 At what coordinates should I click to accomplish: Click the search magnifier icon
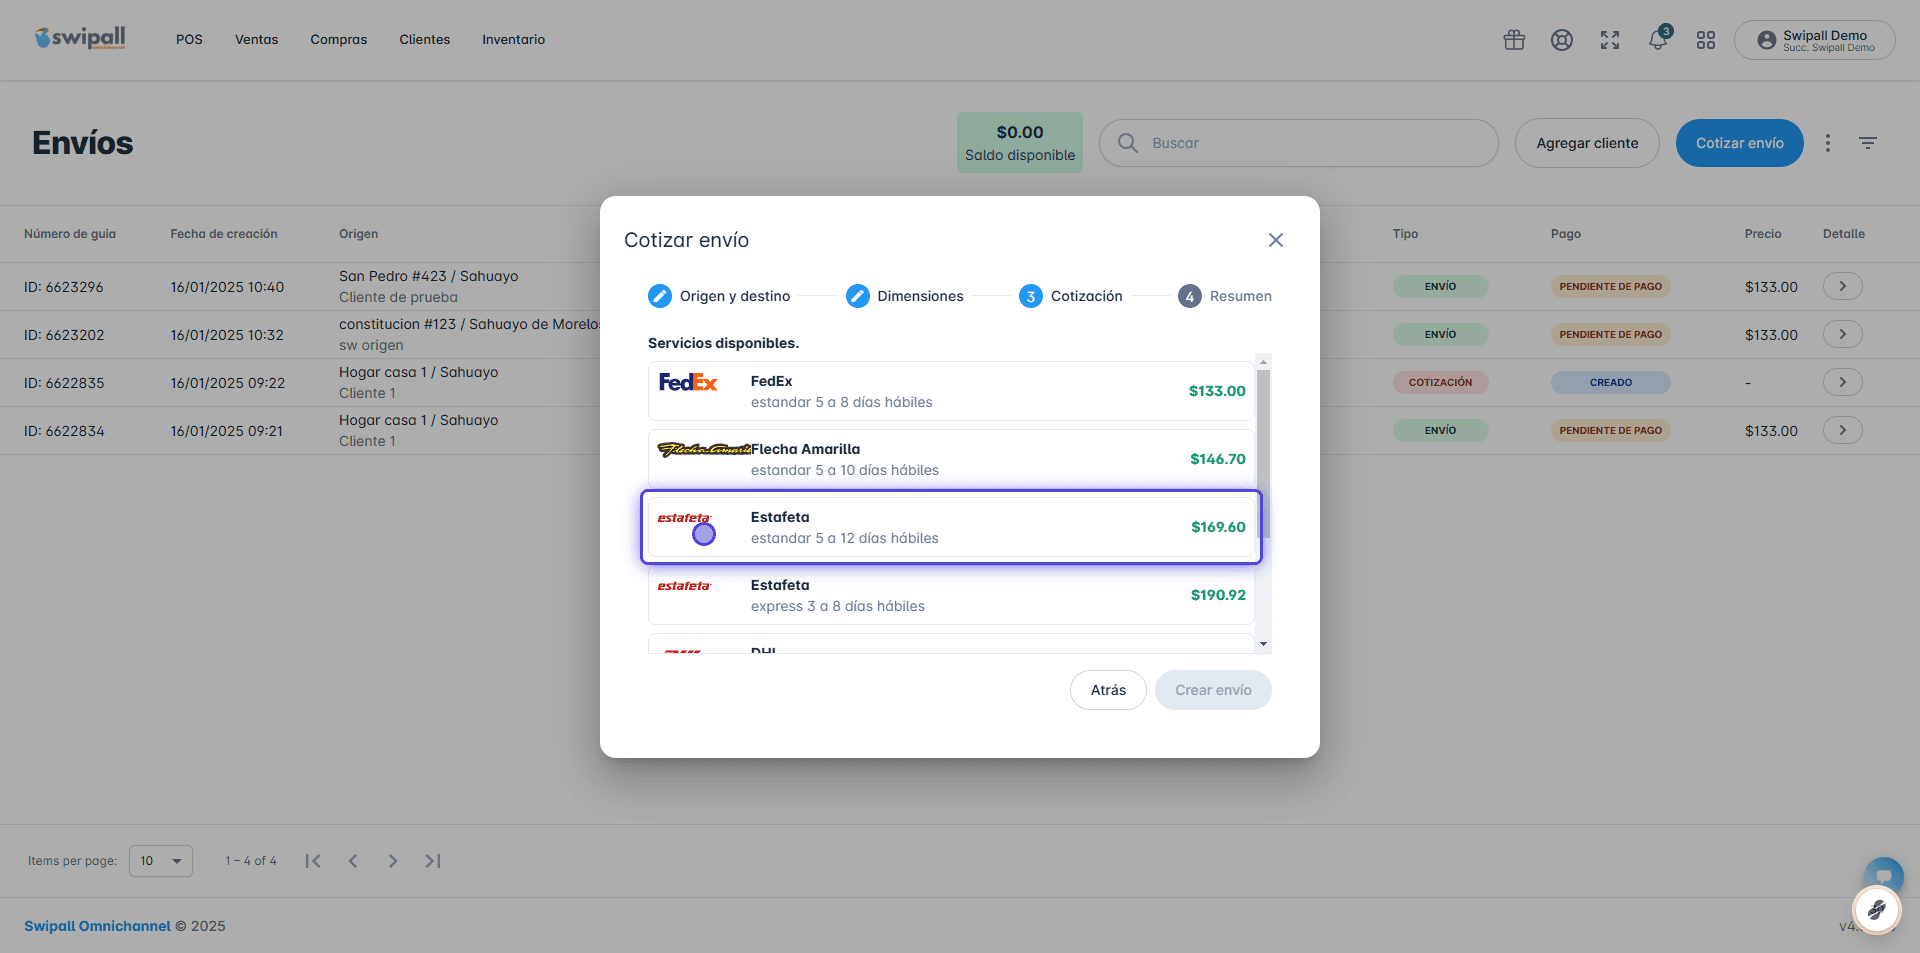coord(1128,143)
